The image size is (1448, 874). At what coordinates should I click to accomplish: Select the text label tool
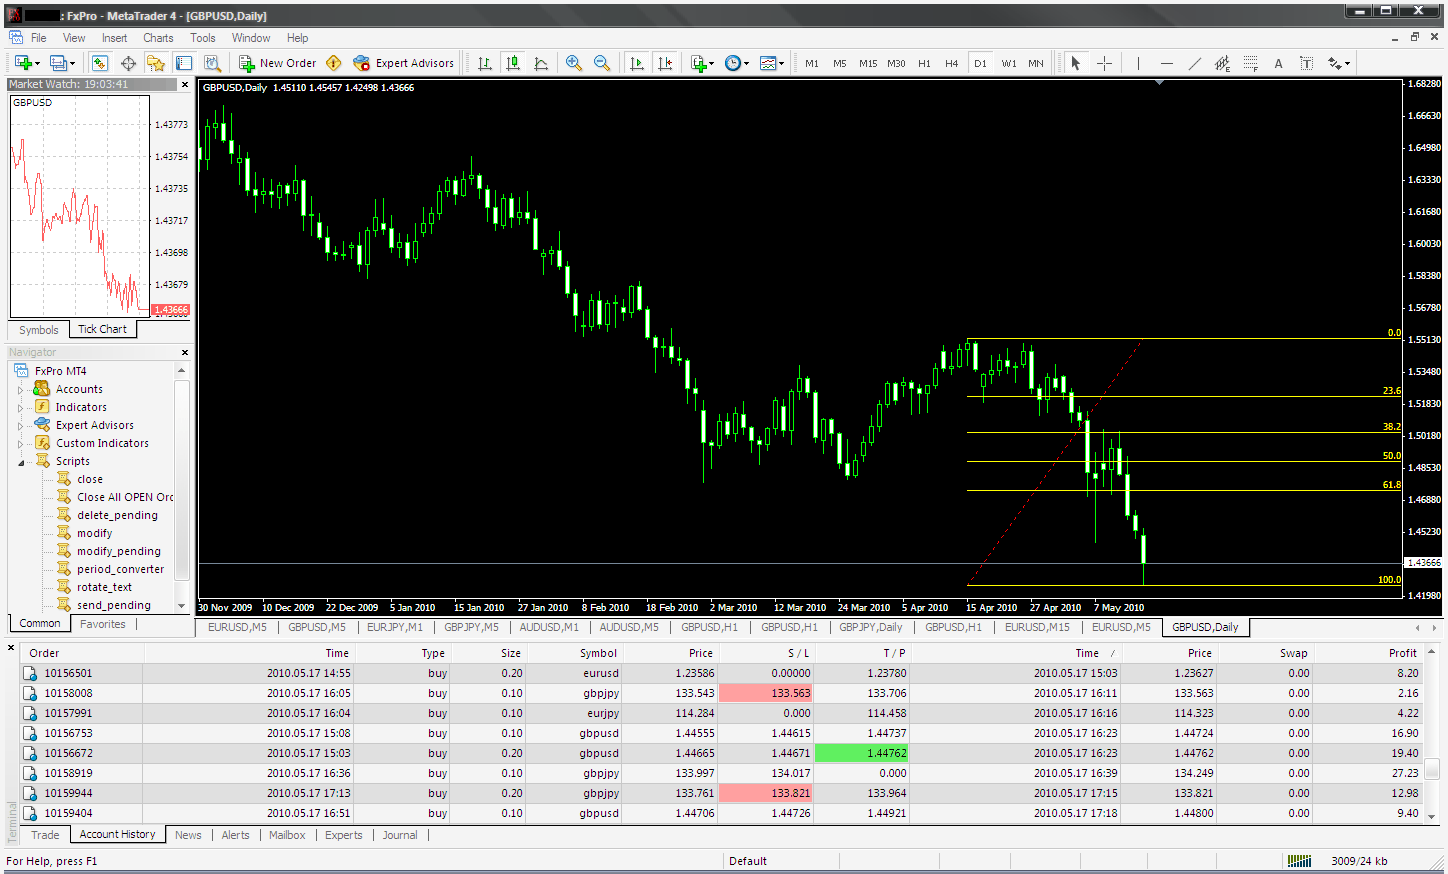click(x=1306, y=63)
